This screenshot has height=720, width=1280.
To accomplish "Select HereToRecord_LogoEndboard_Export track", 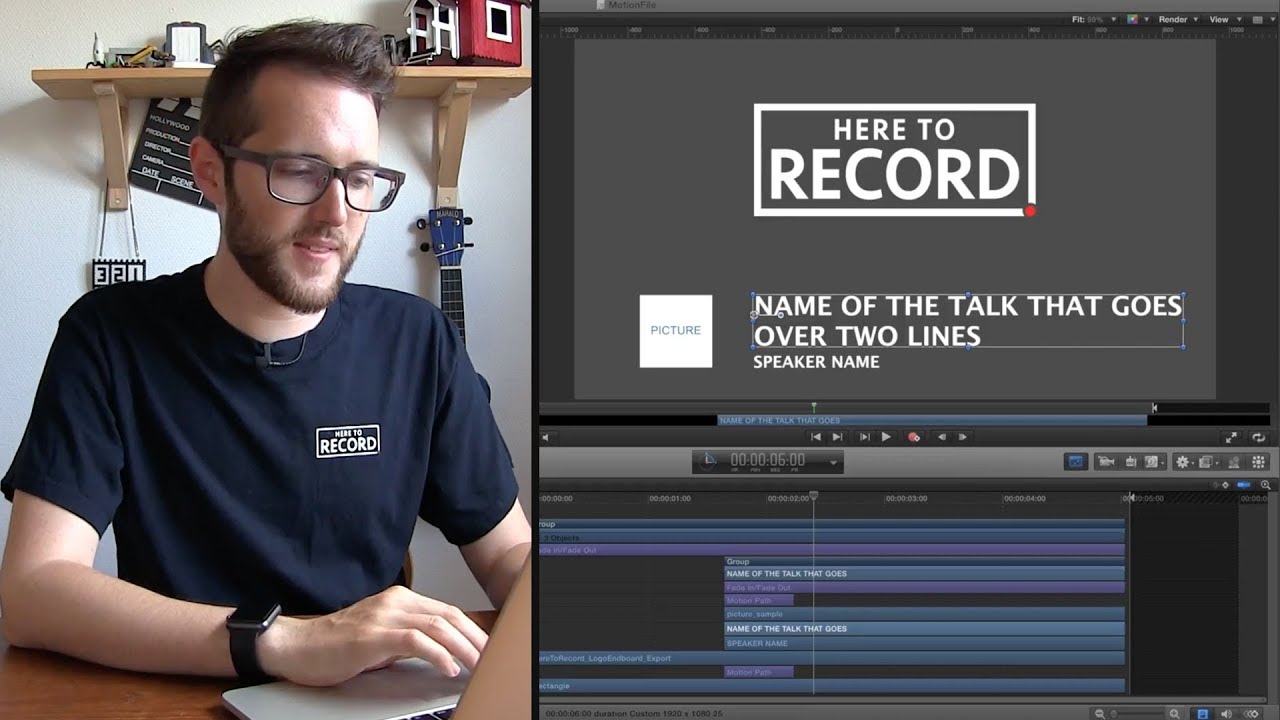I will pos(832,658).
